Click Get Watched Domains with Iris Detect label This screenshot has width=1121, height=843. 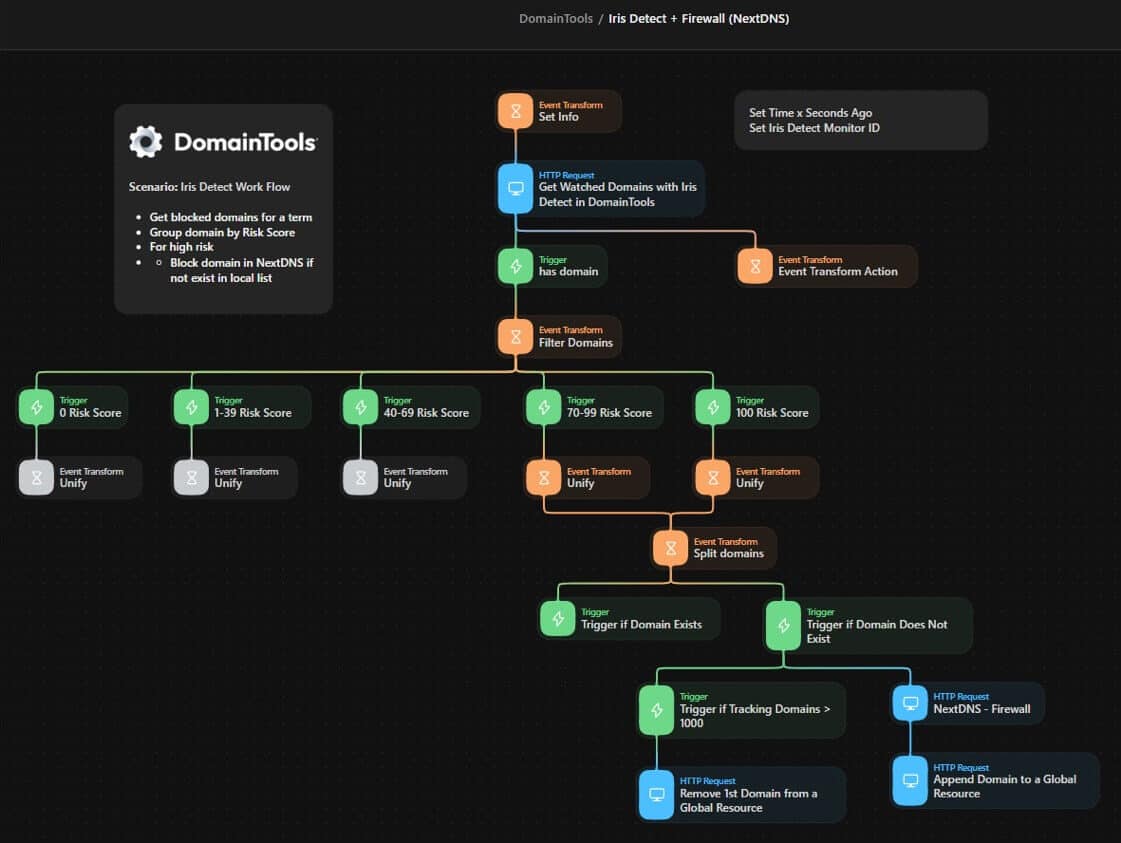tap(617, 194)
